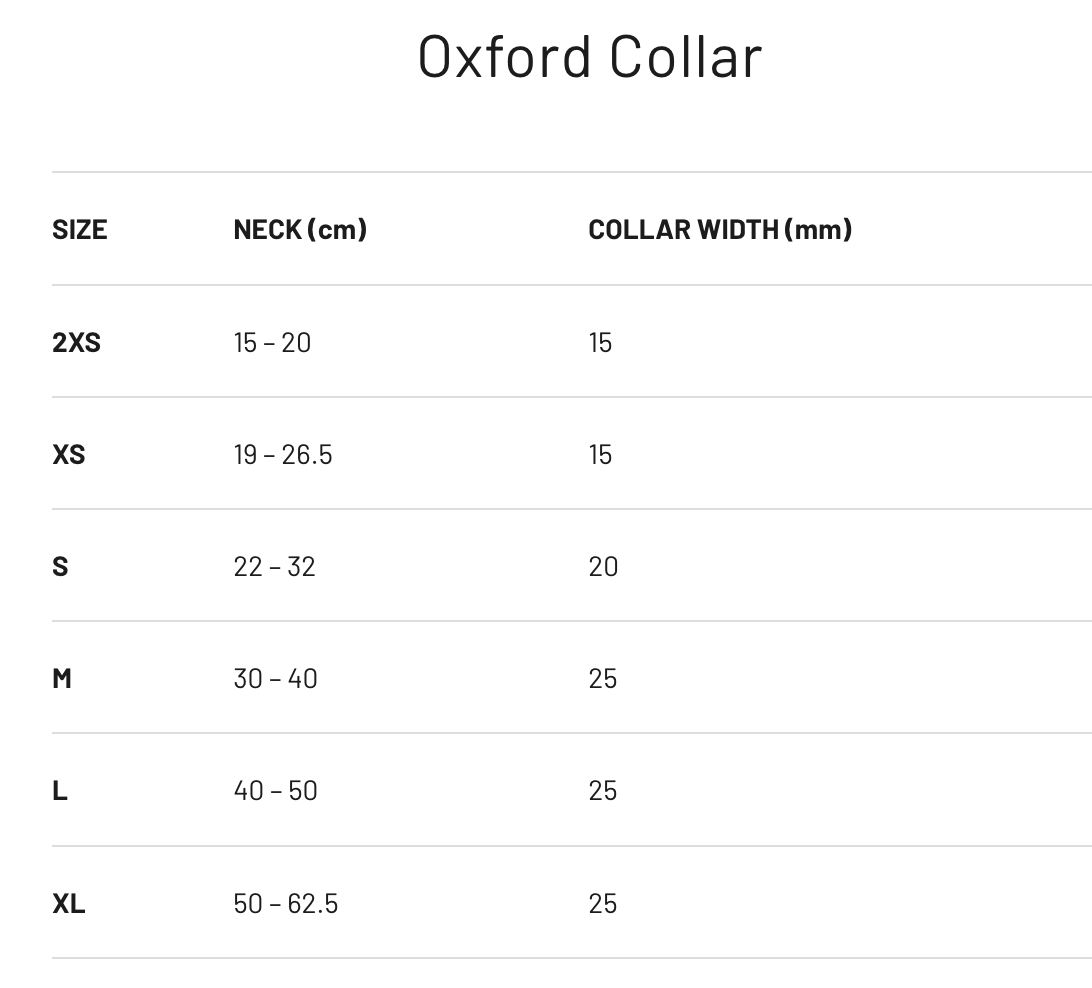Click the collar width value for XL
This screenshot has height=988, width=1092.
click(603, 903)
